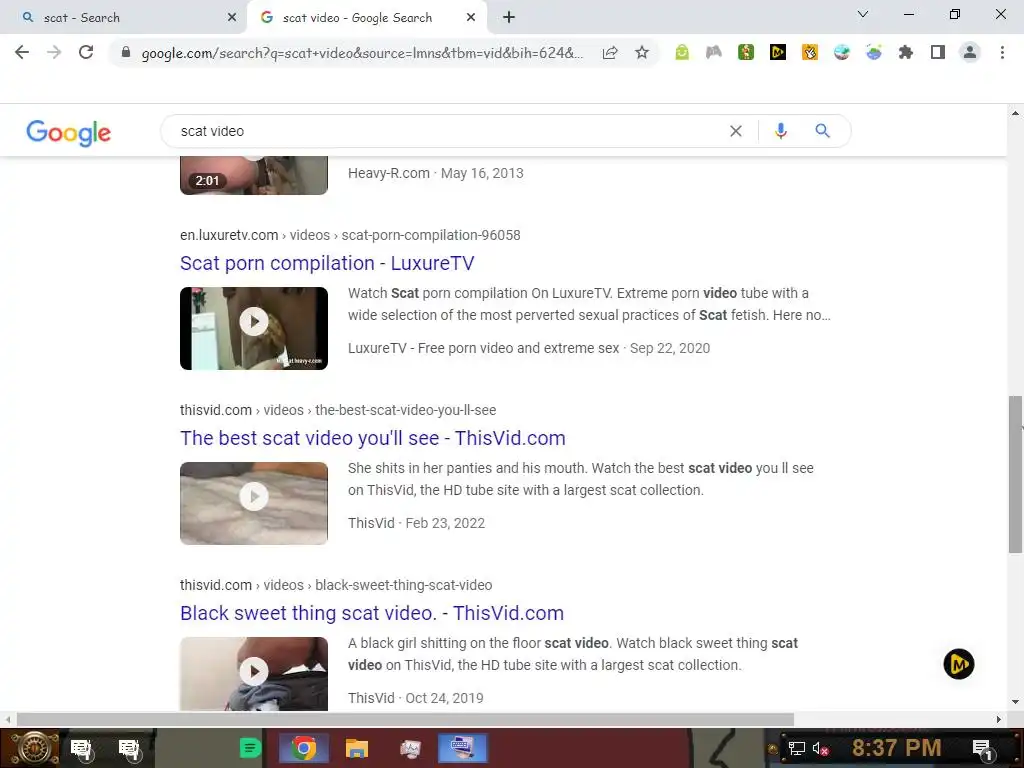Click the address bar URL
This screenshot has height=768, width=1024.
point(362,53)
